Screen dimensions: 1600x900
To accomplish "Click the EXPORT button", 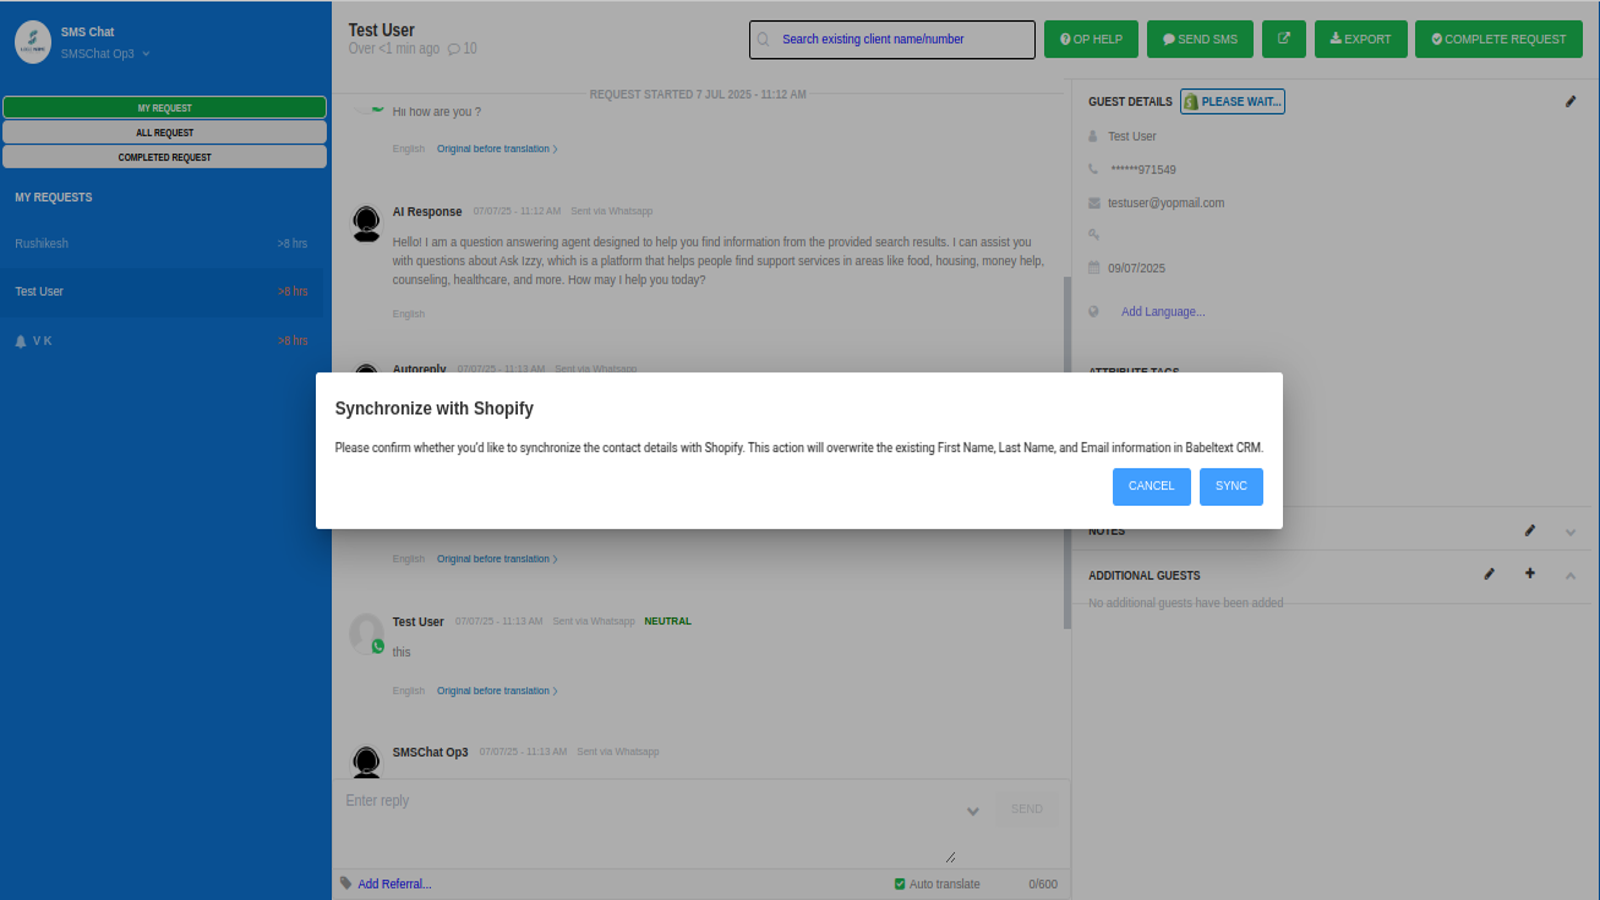I will pos(1361,39).
